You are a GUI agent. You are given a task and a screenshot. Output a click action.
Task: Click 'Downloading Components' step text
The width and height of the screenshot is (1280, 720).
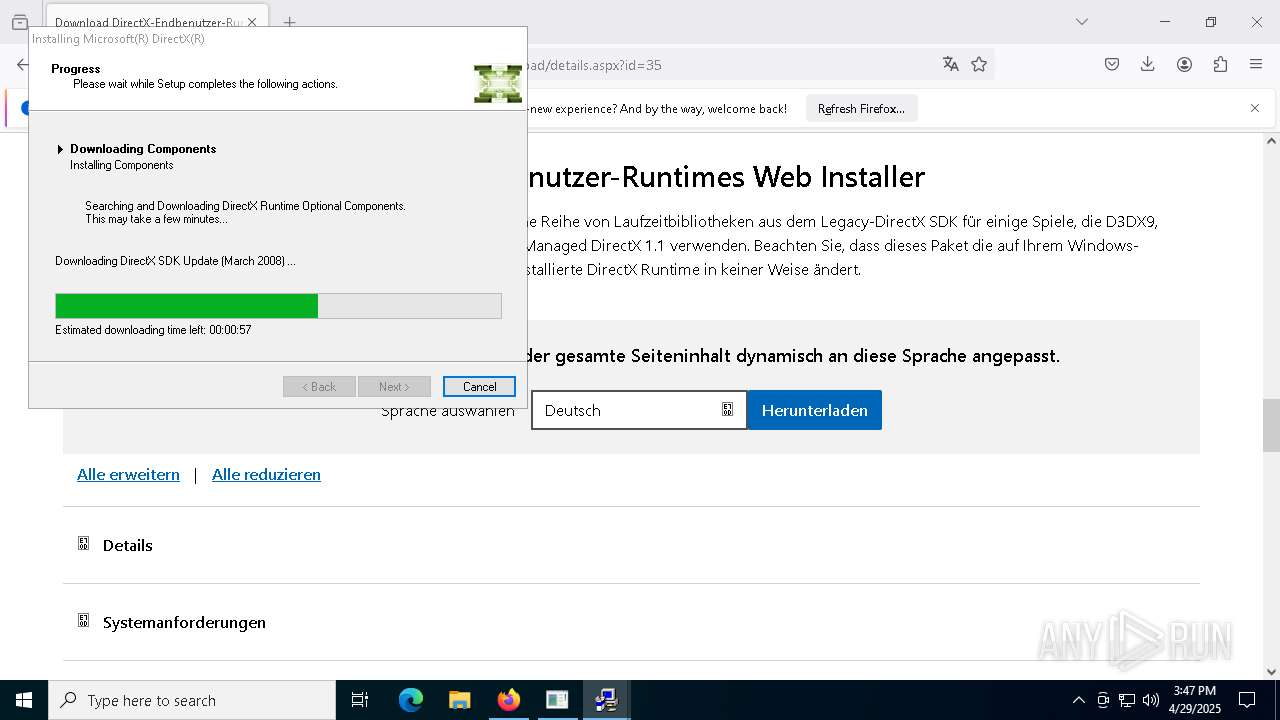point(143,149)
